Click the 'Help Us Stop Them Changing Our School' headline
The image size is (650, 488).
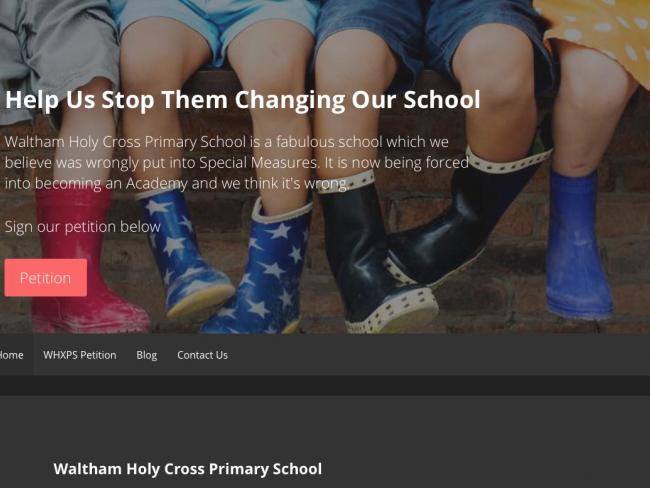click(243, 100)
